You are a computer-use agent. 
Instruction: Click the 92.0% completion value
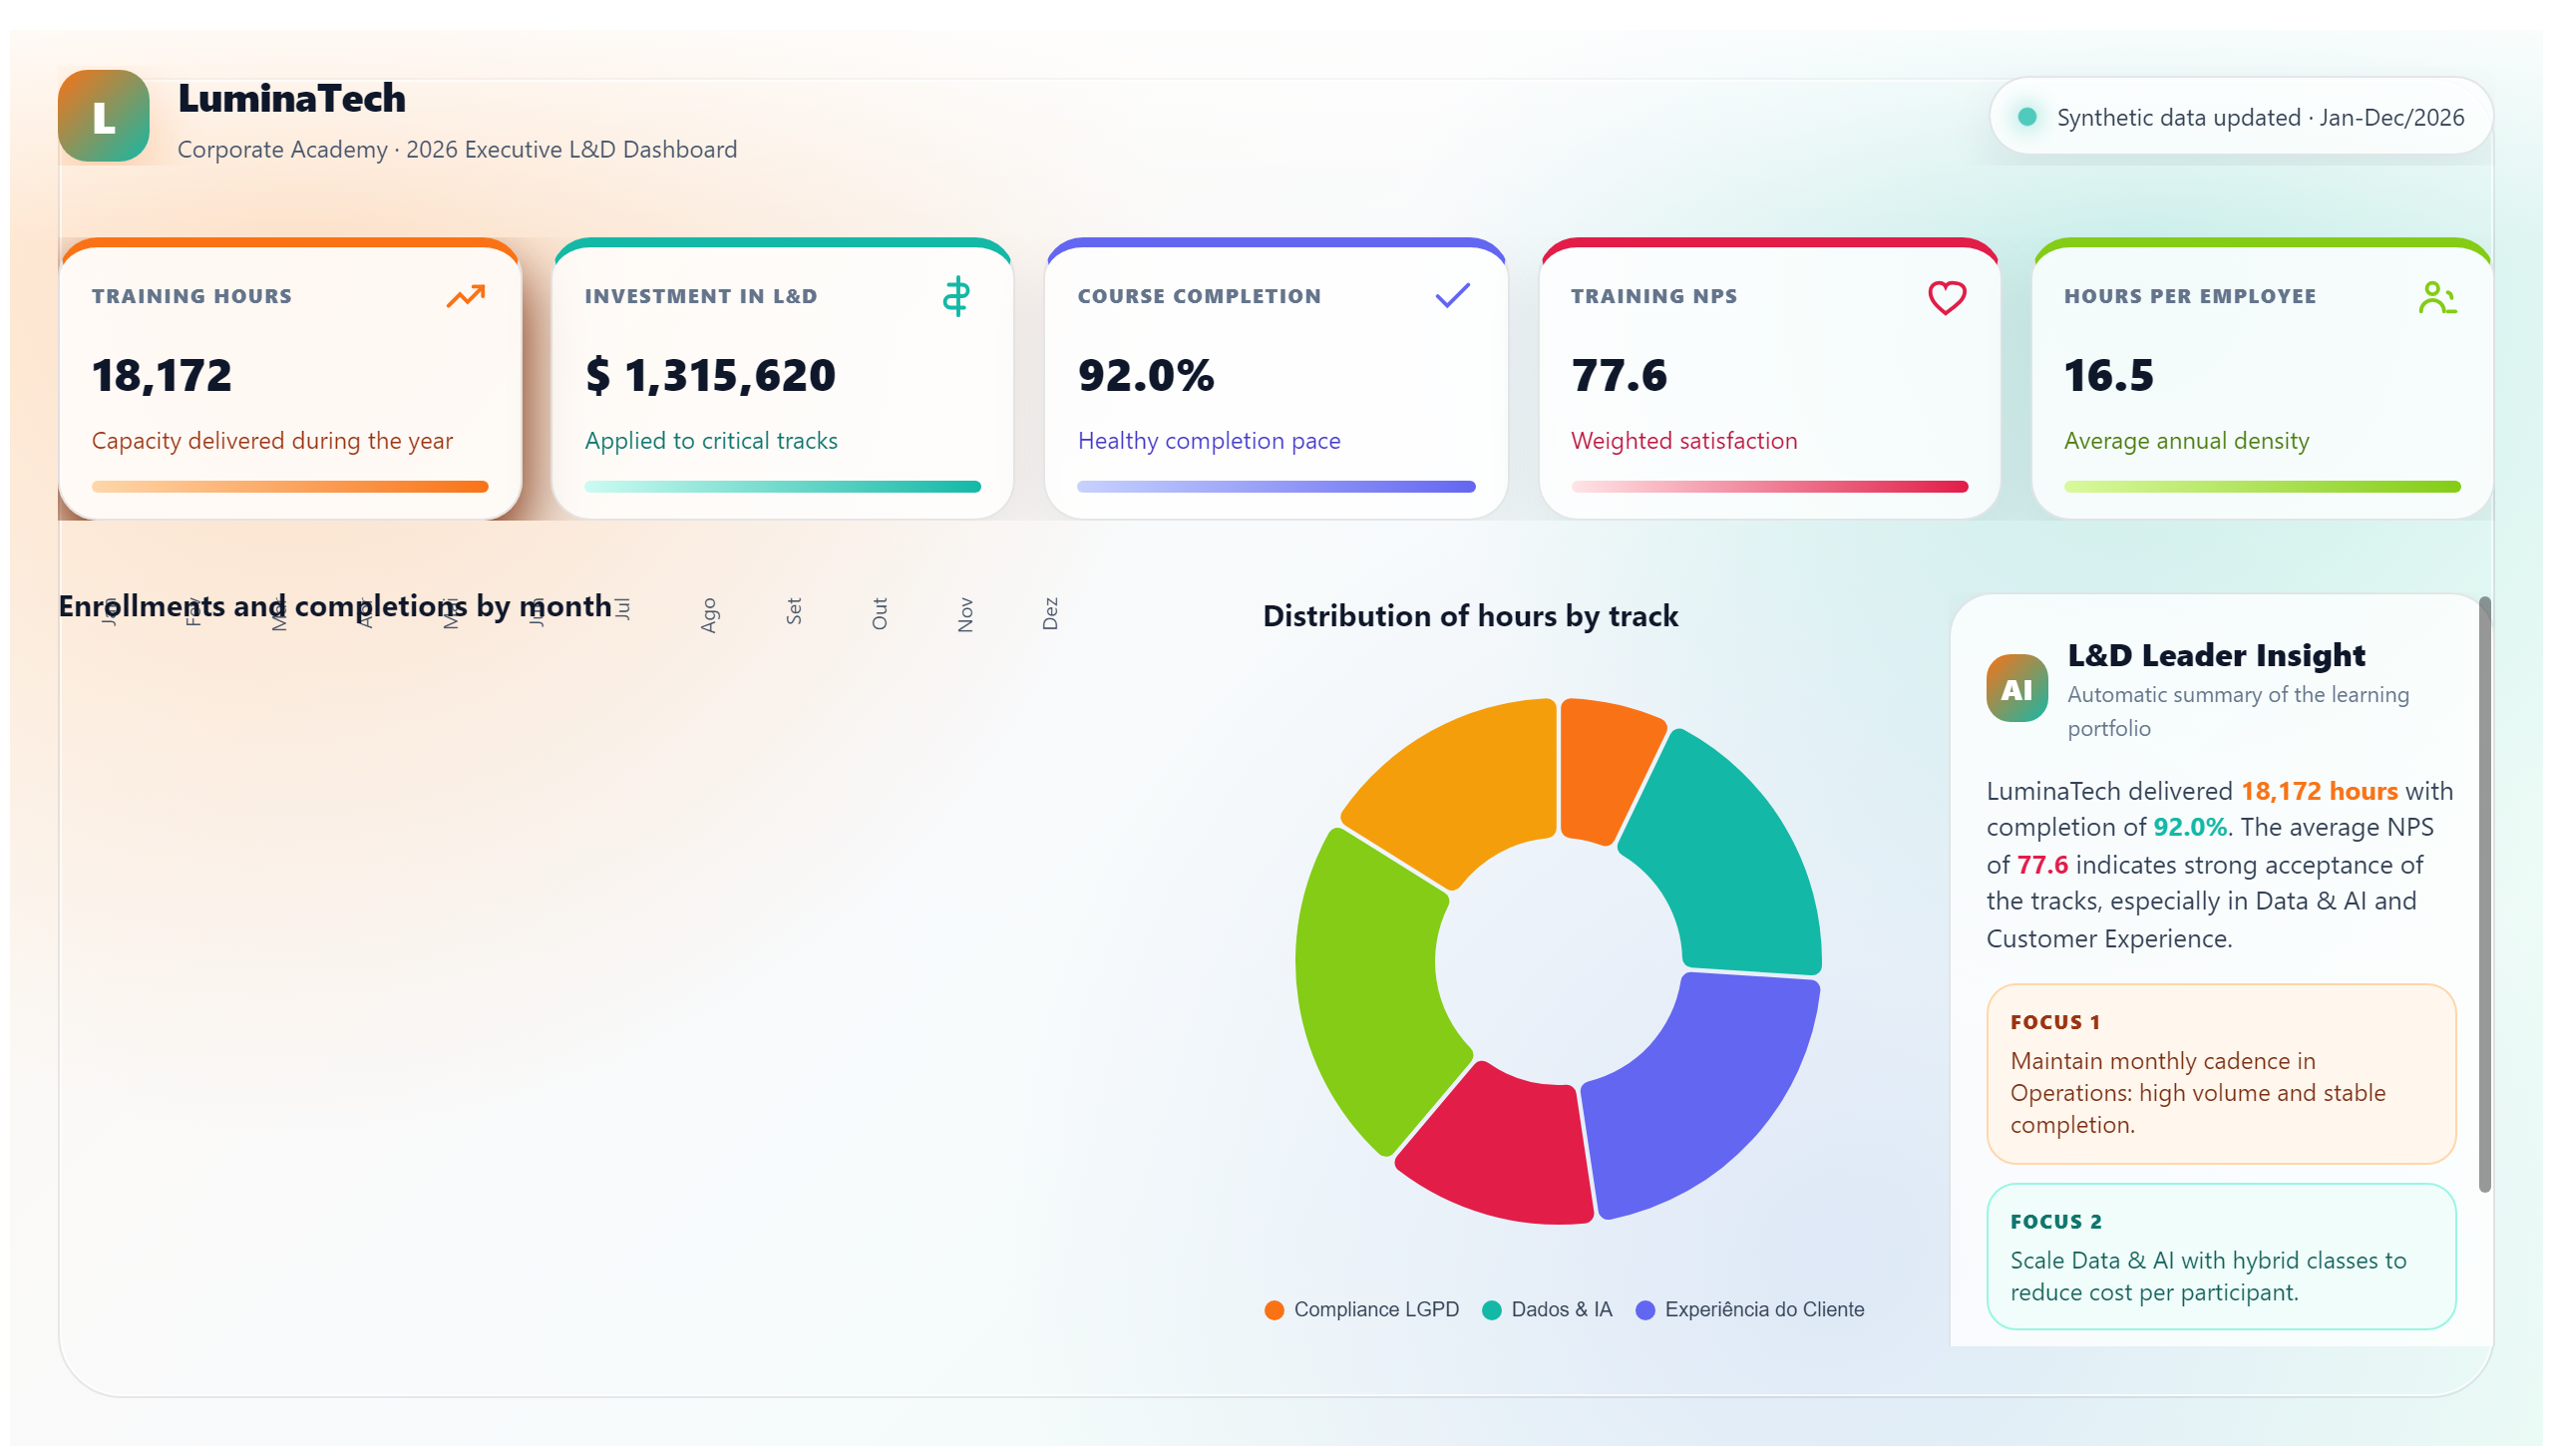[1146, 376]
